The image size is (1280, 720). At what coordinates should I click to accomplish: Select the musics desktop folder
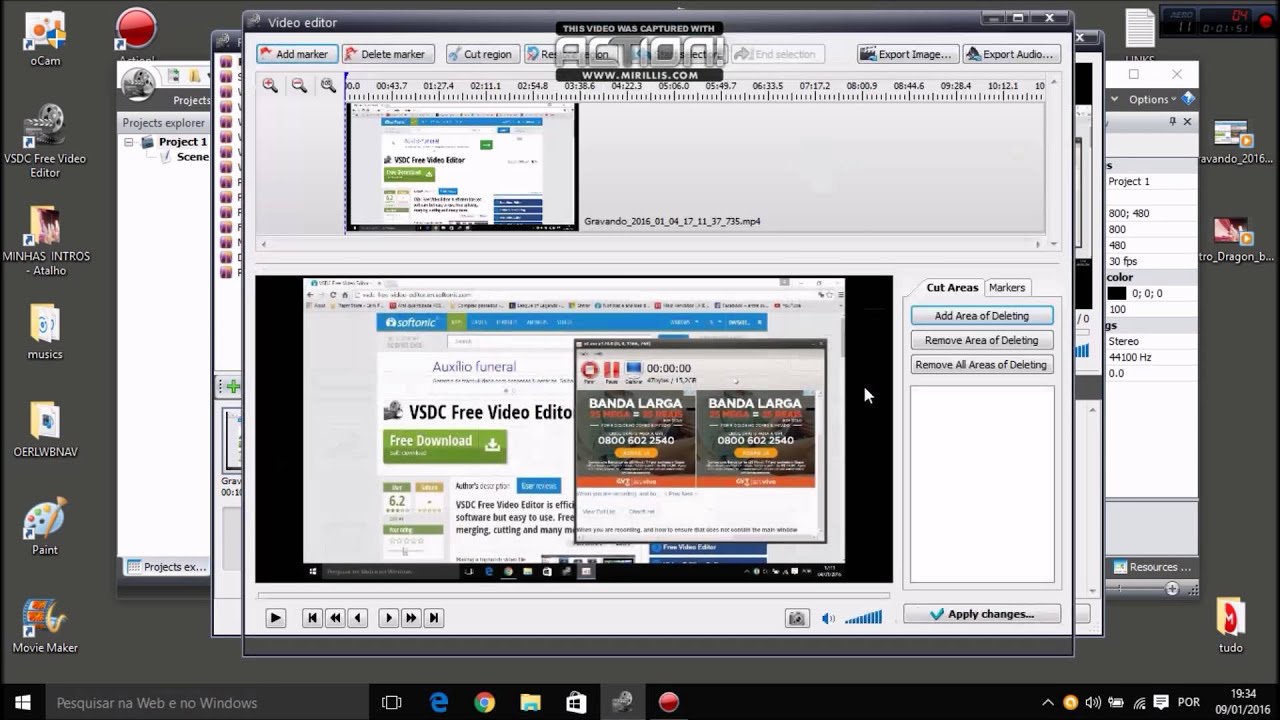45,333
